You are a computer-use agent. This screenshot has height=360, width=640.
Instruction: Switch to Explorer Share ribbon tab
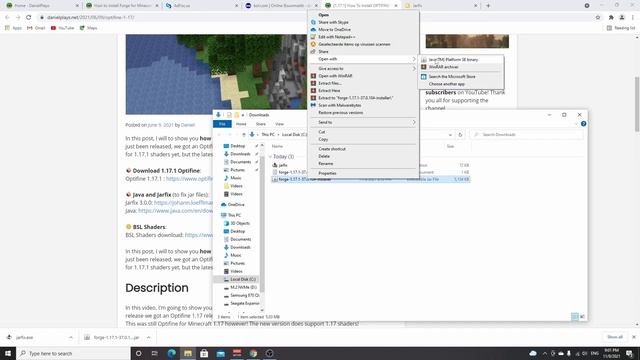tap(260, 124)
